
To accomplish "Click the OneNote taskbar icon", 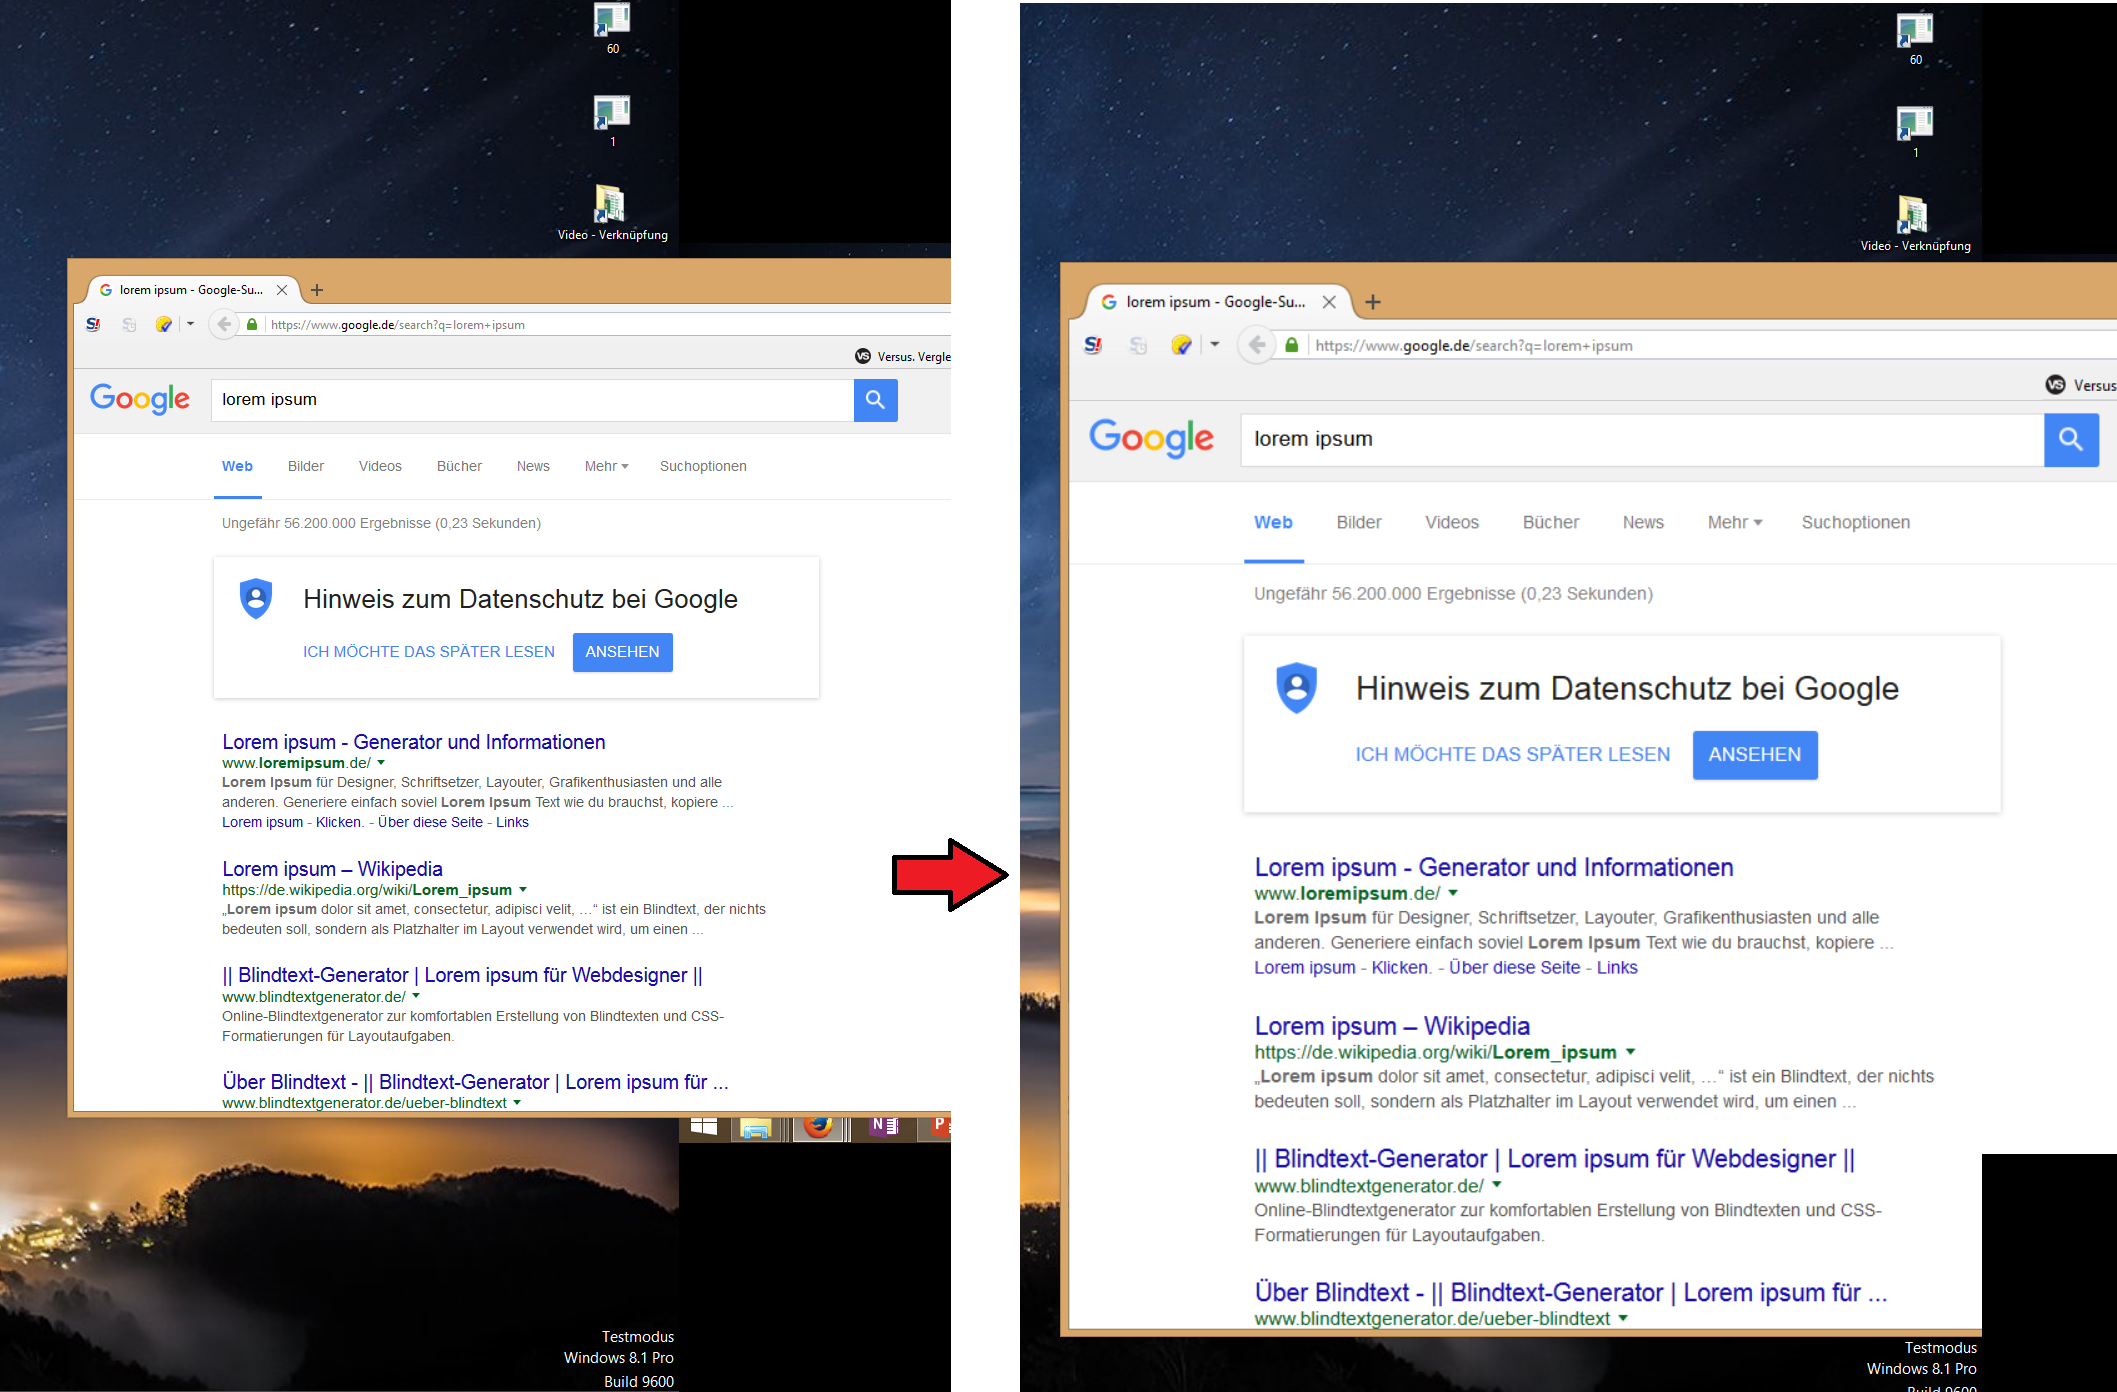I will 884,1127.
